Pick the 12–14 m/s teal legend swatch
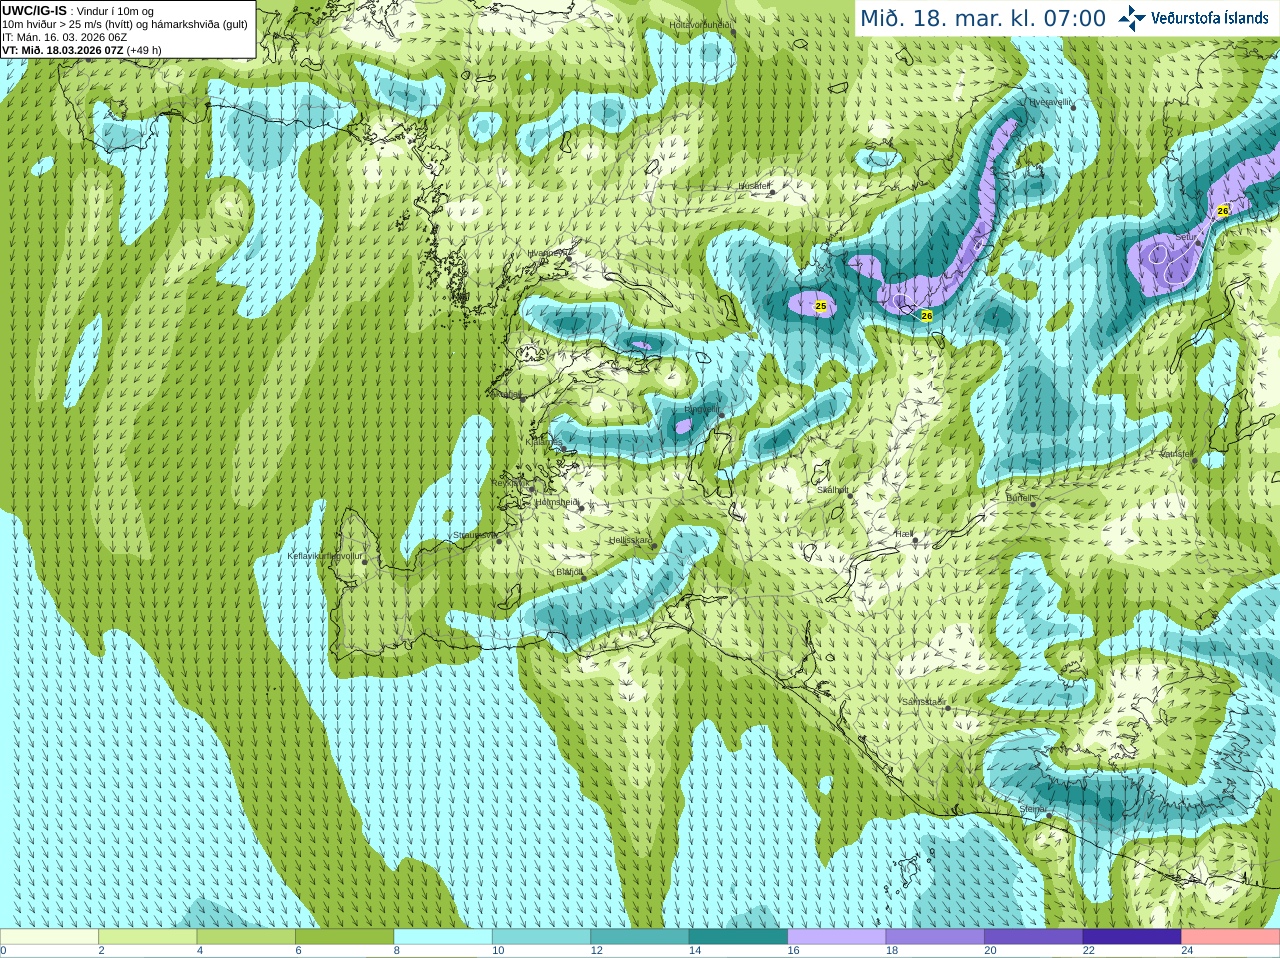The image size is (1280, 958). [640, 937]
